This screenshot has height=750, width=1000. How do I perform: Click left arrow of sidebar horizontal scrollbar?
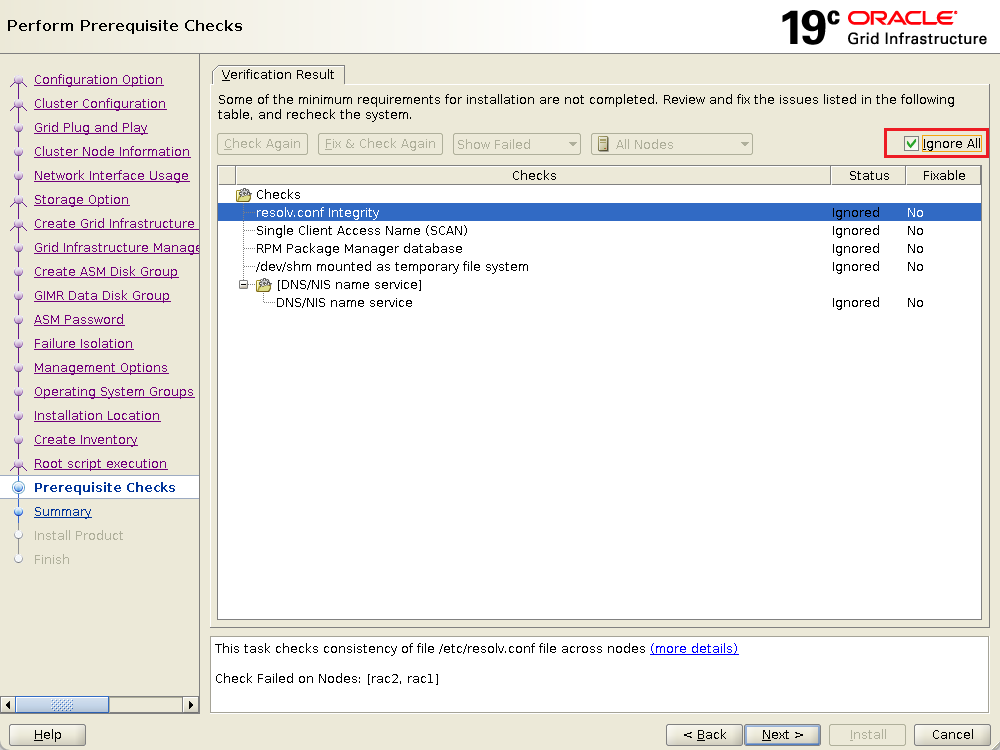click(8, 705)
